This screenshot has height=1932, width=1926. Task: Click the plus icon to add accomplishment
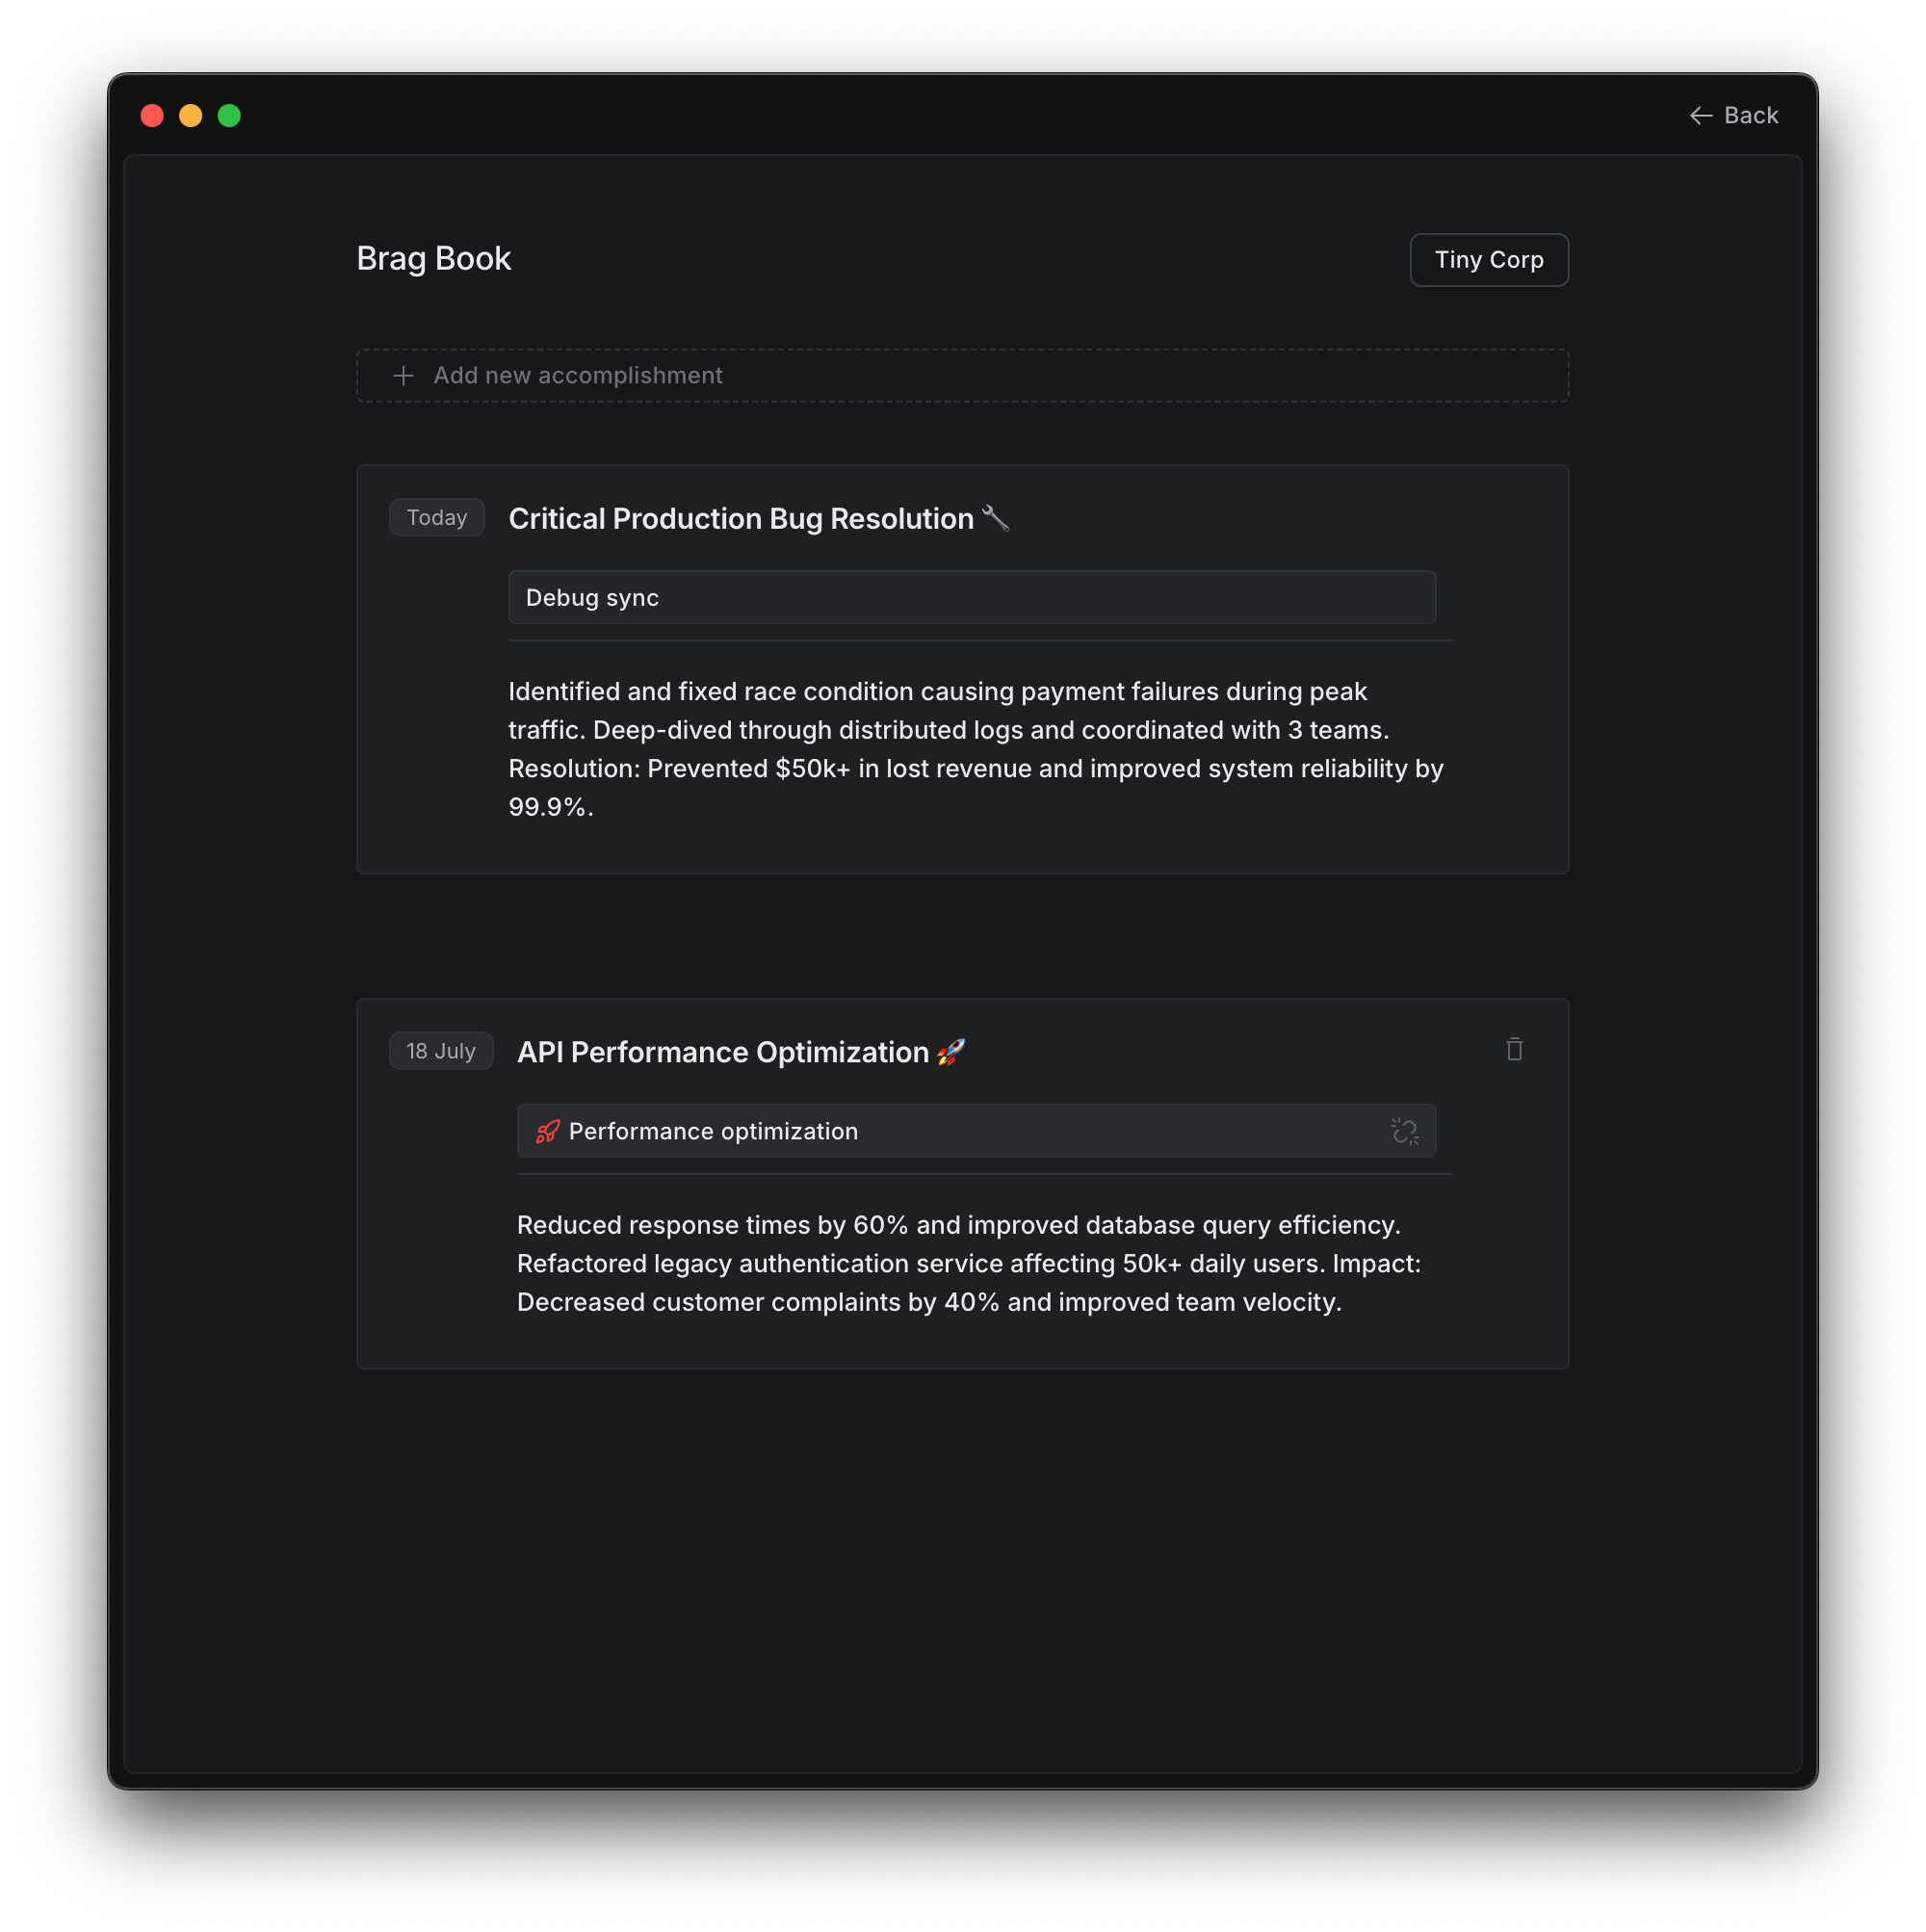(x=403, y=376)
